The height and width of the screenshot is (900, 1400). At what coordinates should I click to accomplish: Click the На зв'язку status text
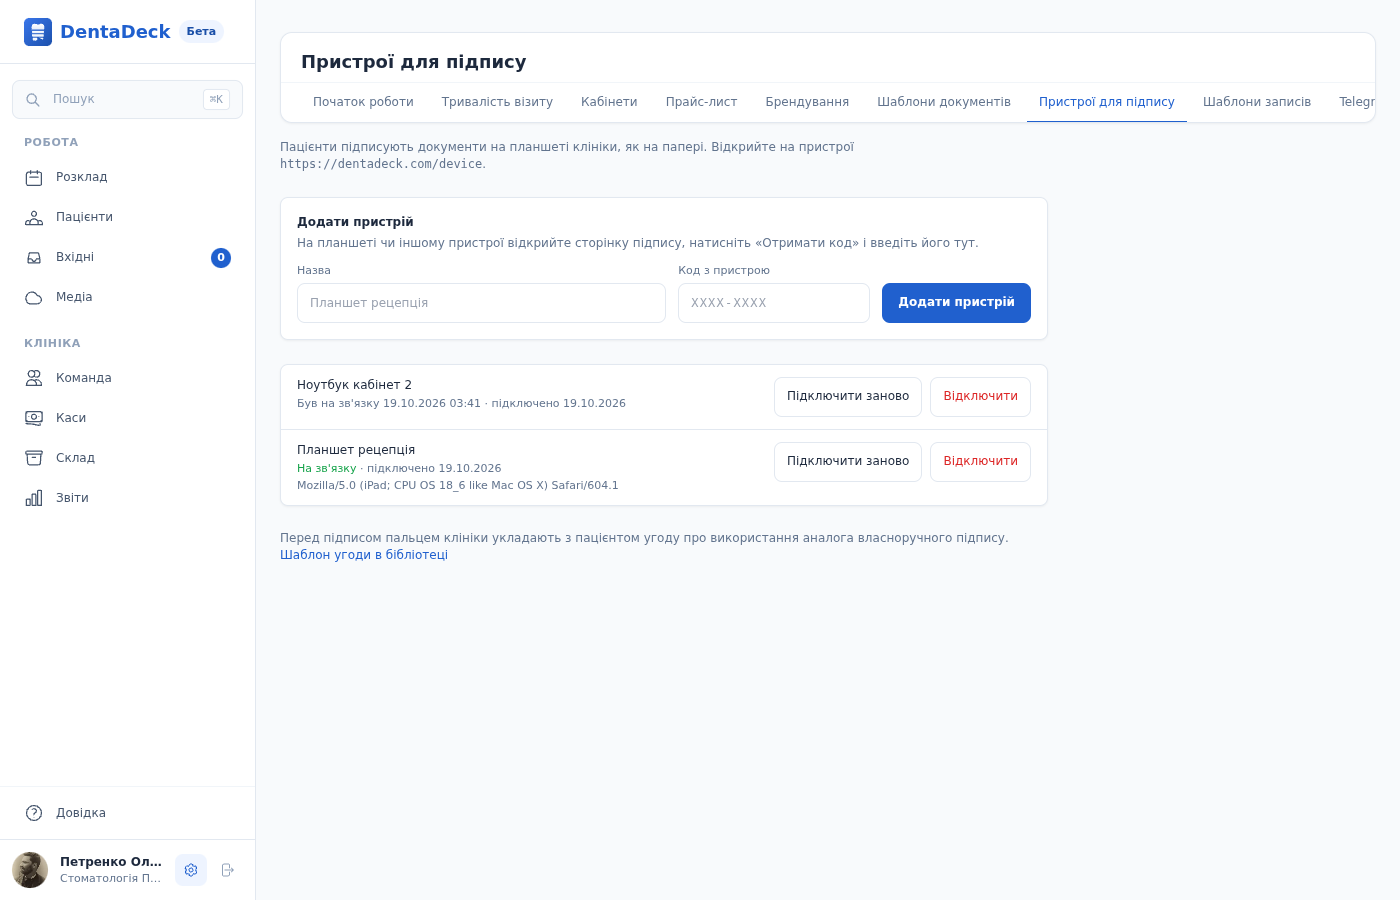(x=326, y=469)
